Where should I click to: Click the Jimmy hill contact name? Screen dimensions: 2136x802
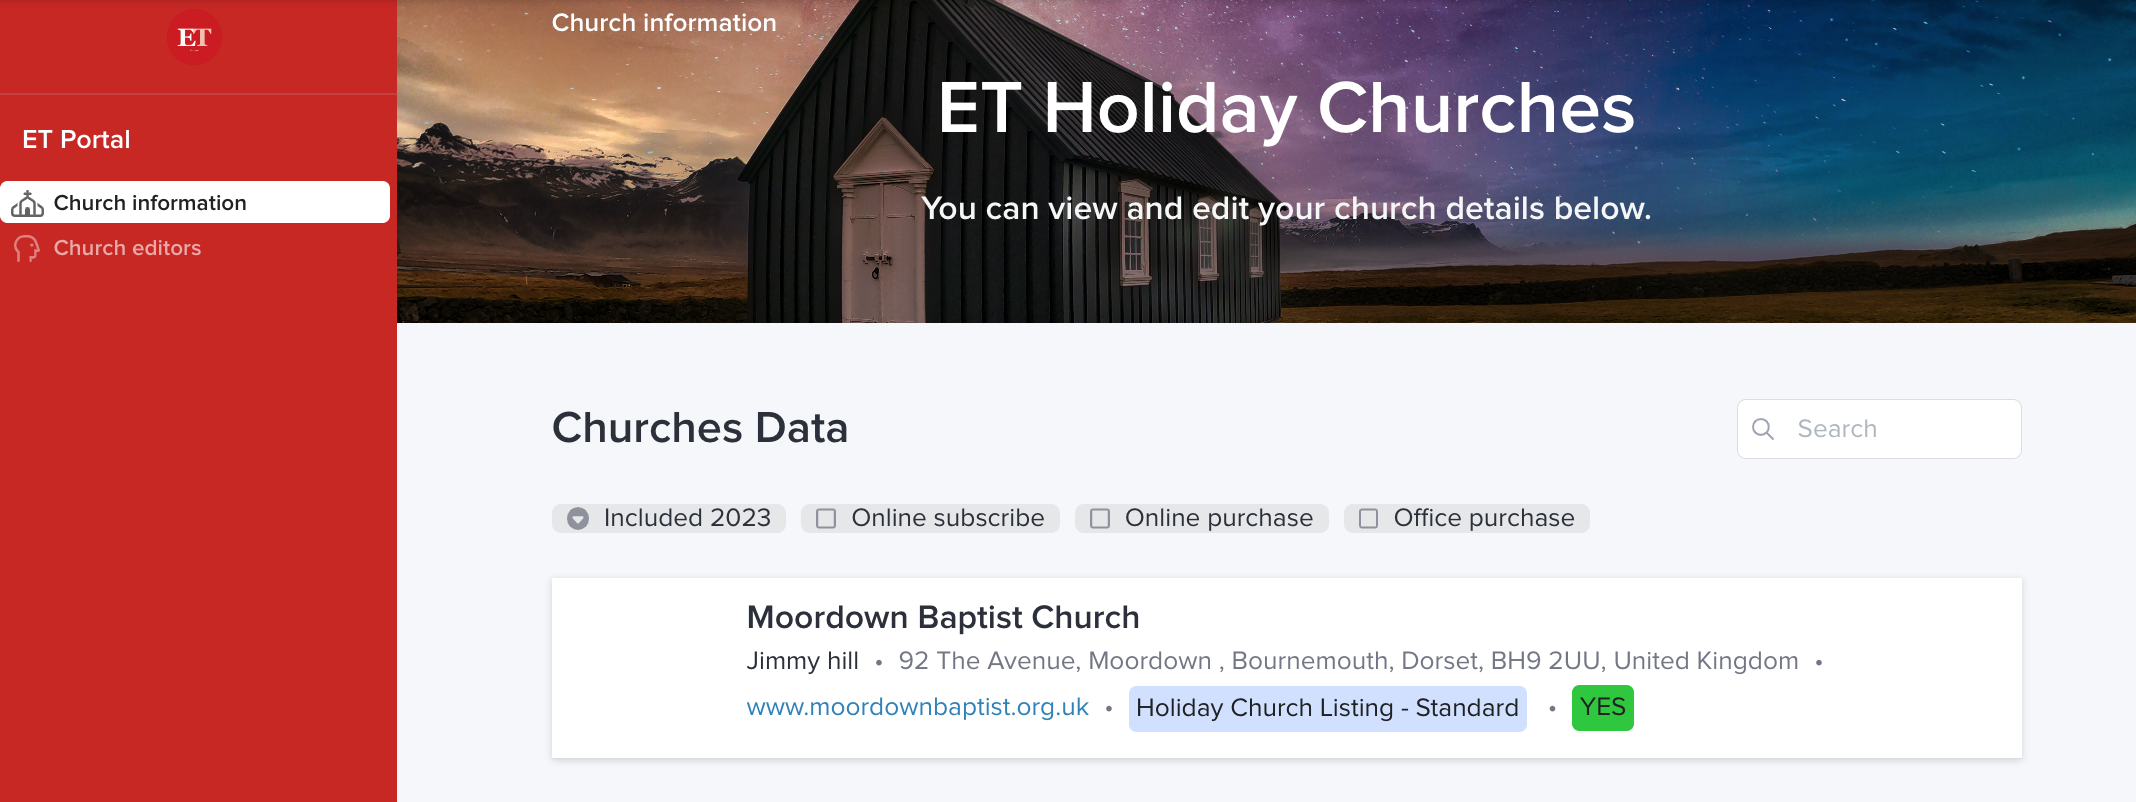coord(802,661)
